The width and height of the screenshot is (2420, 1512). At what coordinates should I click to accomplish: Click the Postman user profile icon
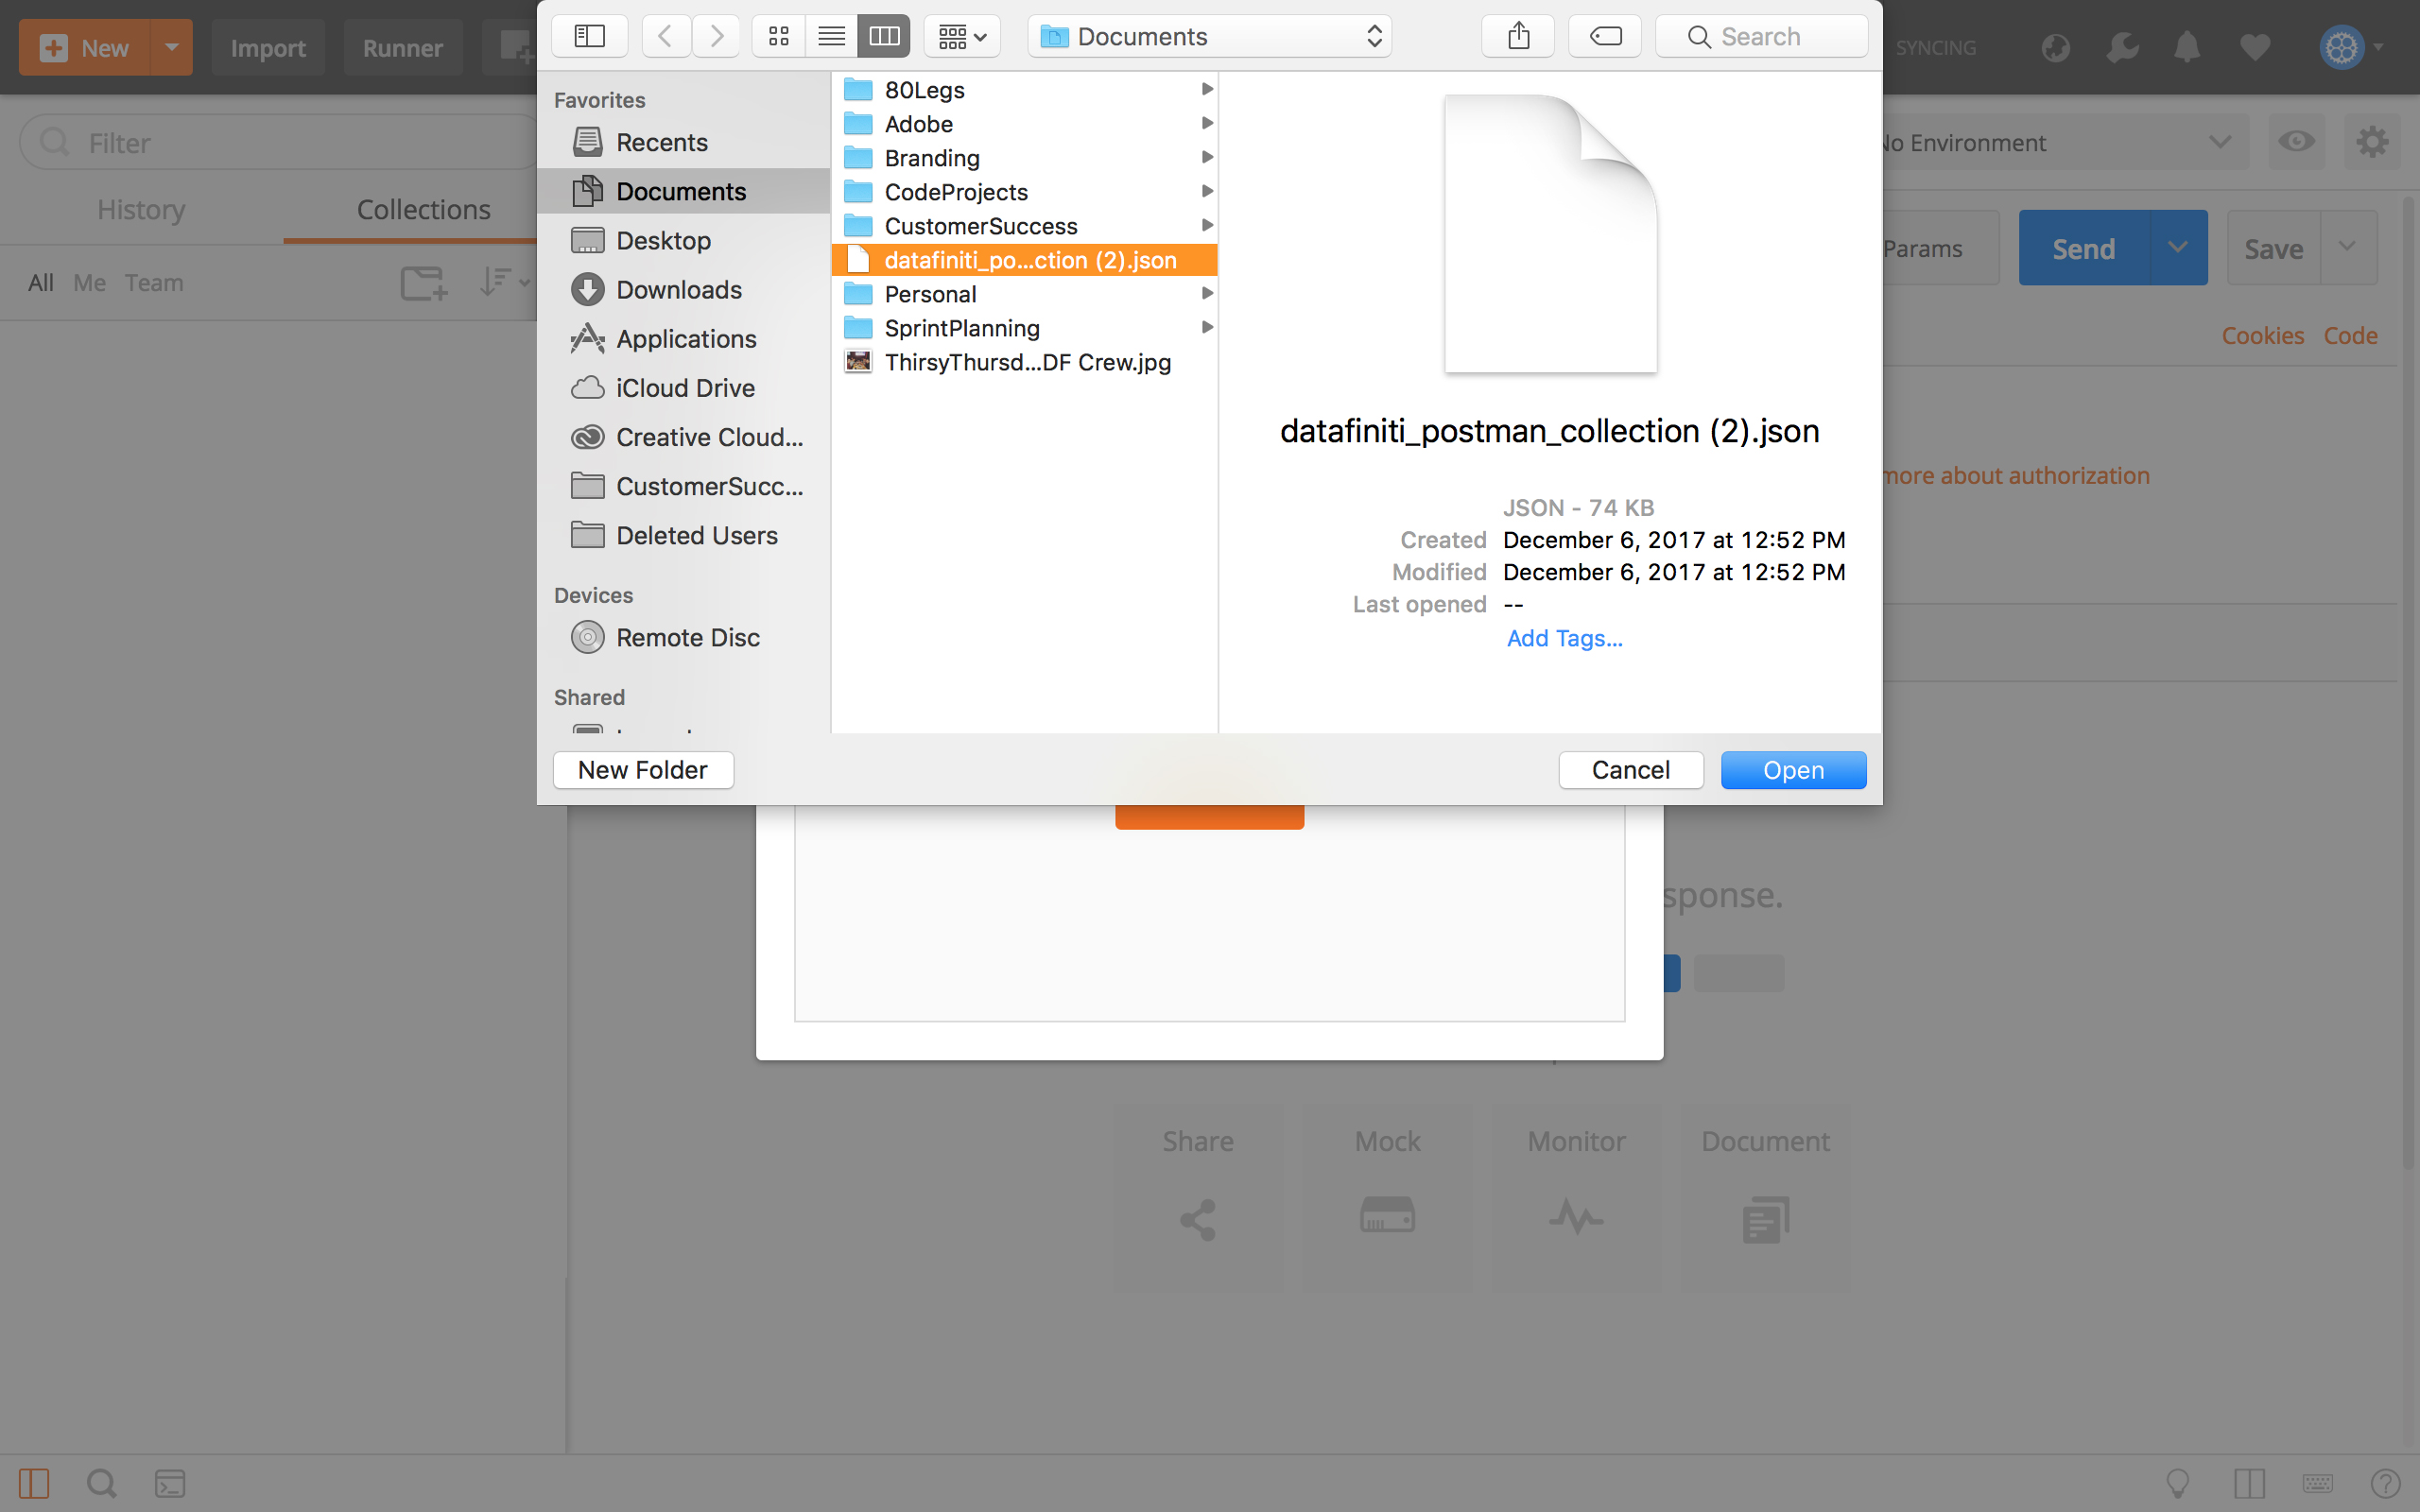click(2342, 47)
